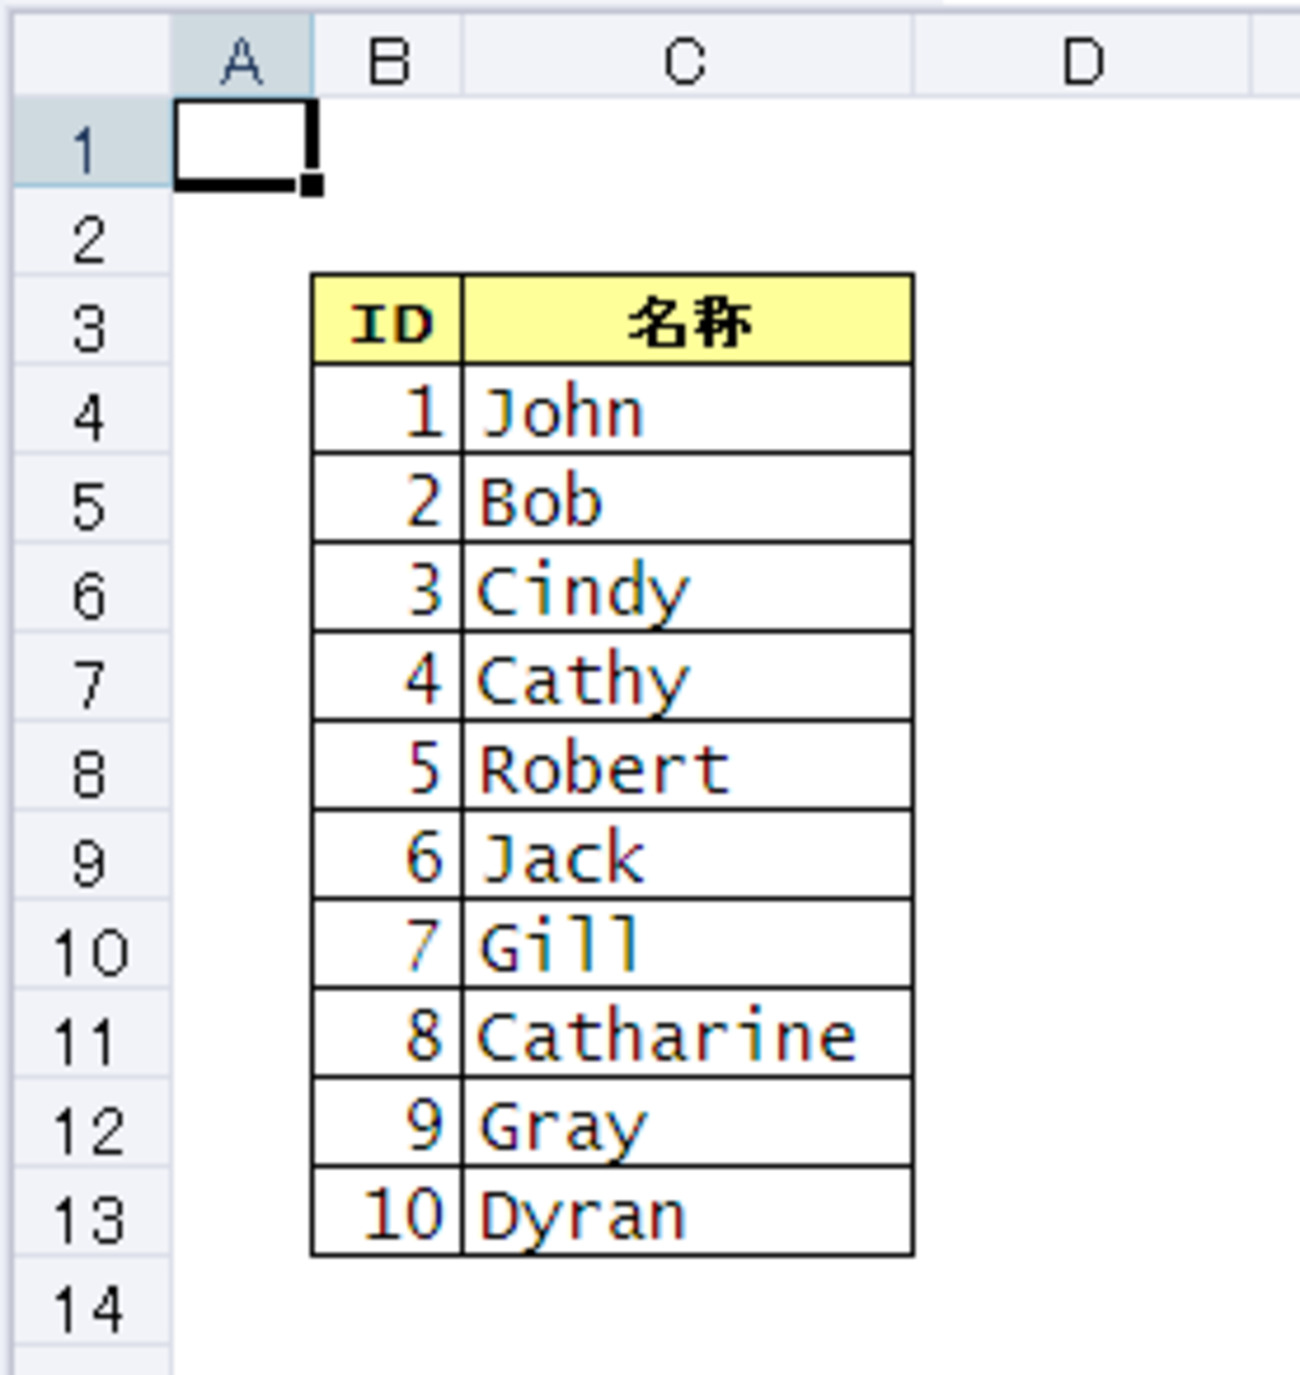Select the cell containing Bob
The width and height of the screenshot is (1300, 1375).
pyautogui.click(x=688, y=500)
